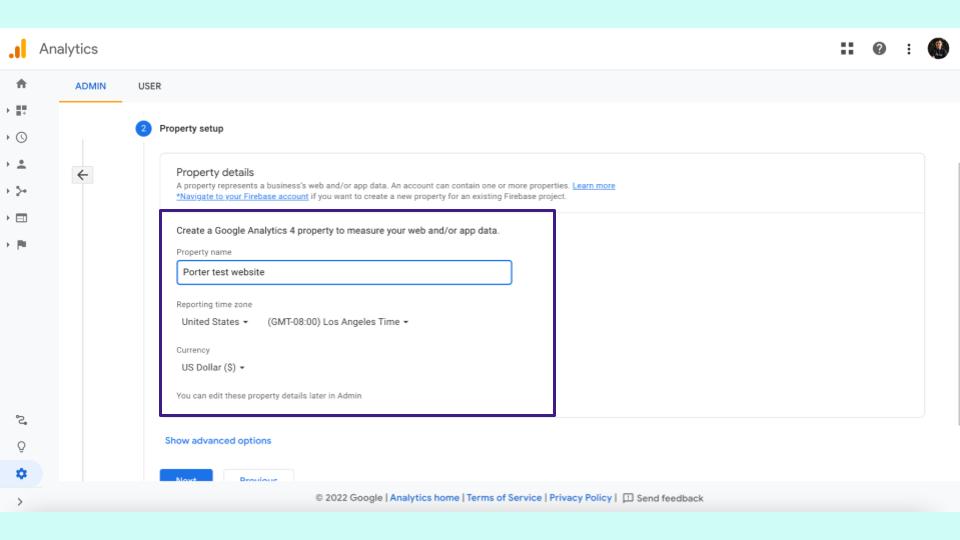Click the Property setup step heading
The width and height of the screenshot is (960, 540).
(191, 129)
